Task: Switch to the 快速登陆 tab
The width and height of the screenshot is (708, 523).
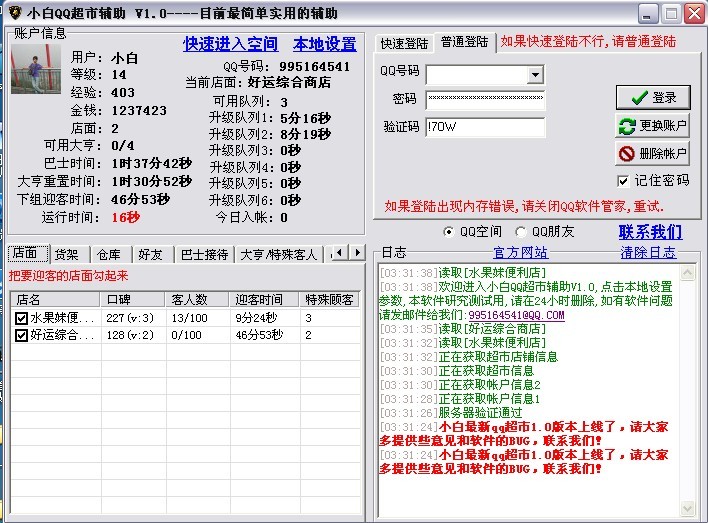Action: click(x=404, y=43)
